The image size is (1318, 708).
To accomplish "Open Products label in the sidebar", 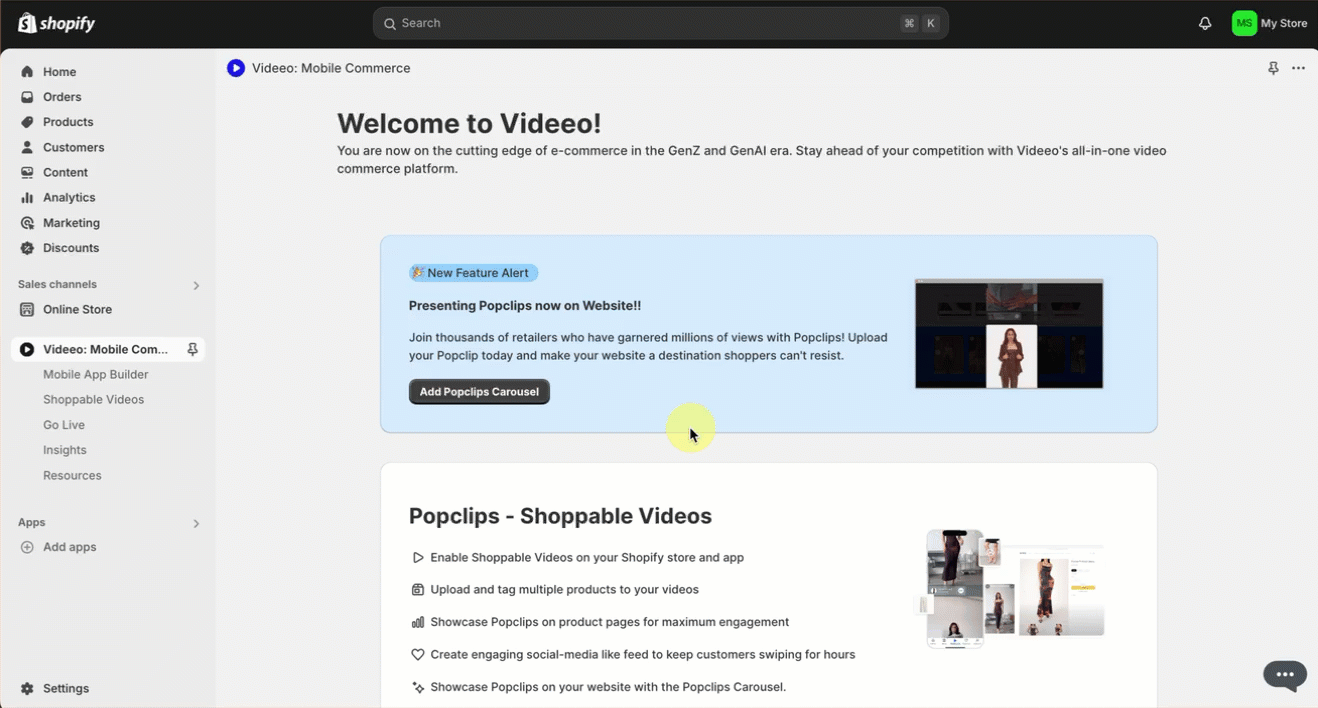I will [68, 122].
